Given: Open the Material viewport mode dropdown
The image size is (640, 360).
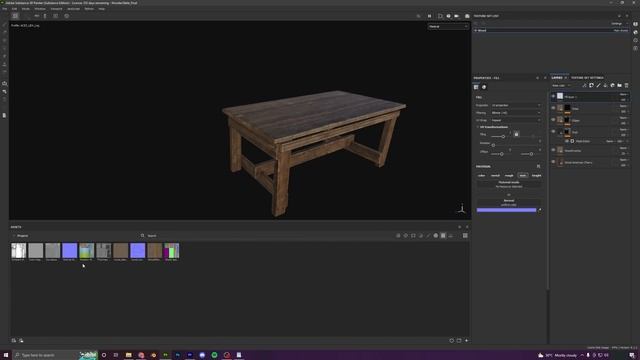Looking at the screenshot, I should [448, 27].
